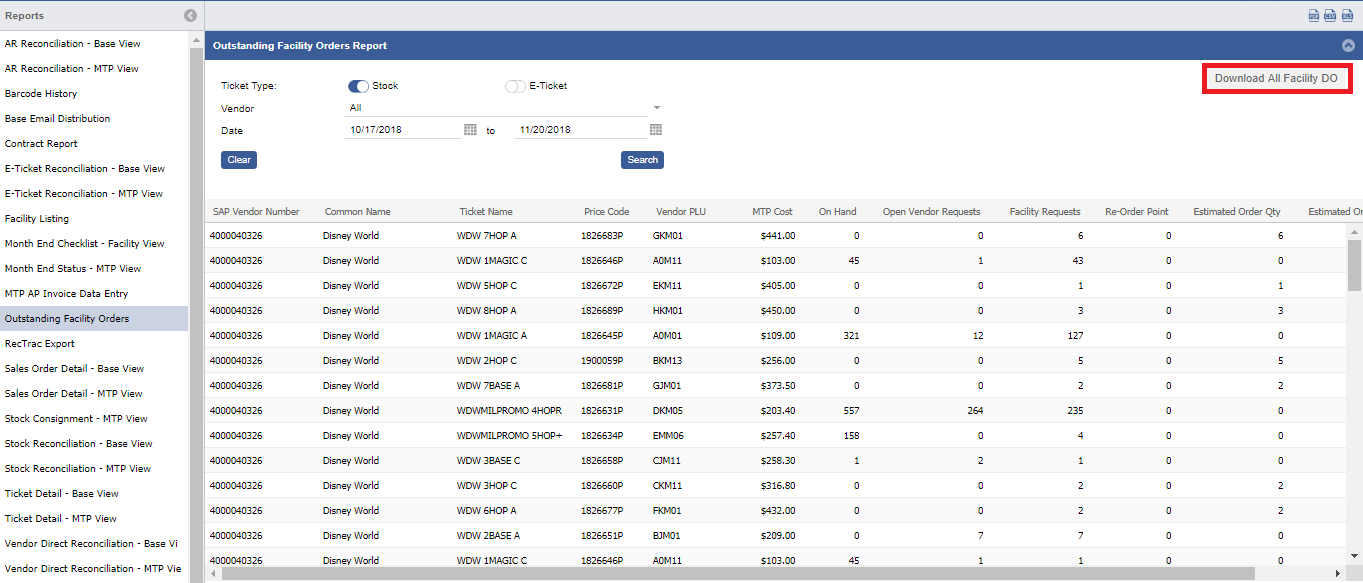Select RecTrac Export in the reports list

(40, 344)
